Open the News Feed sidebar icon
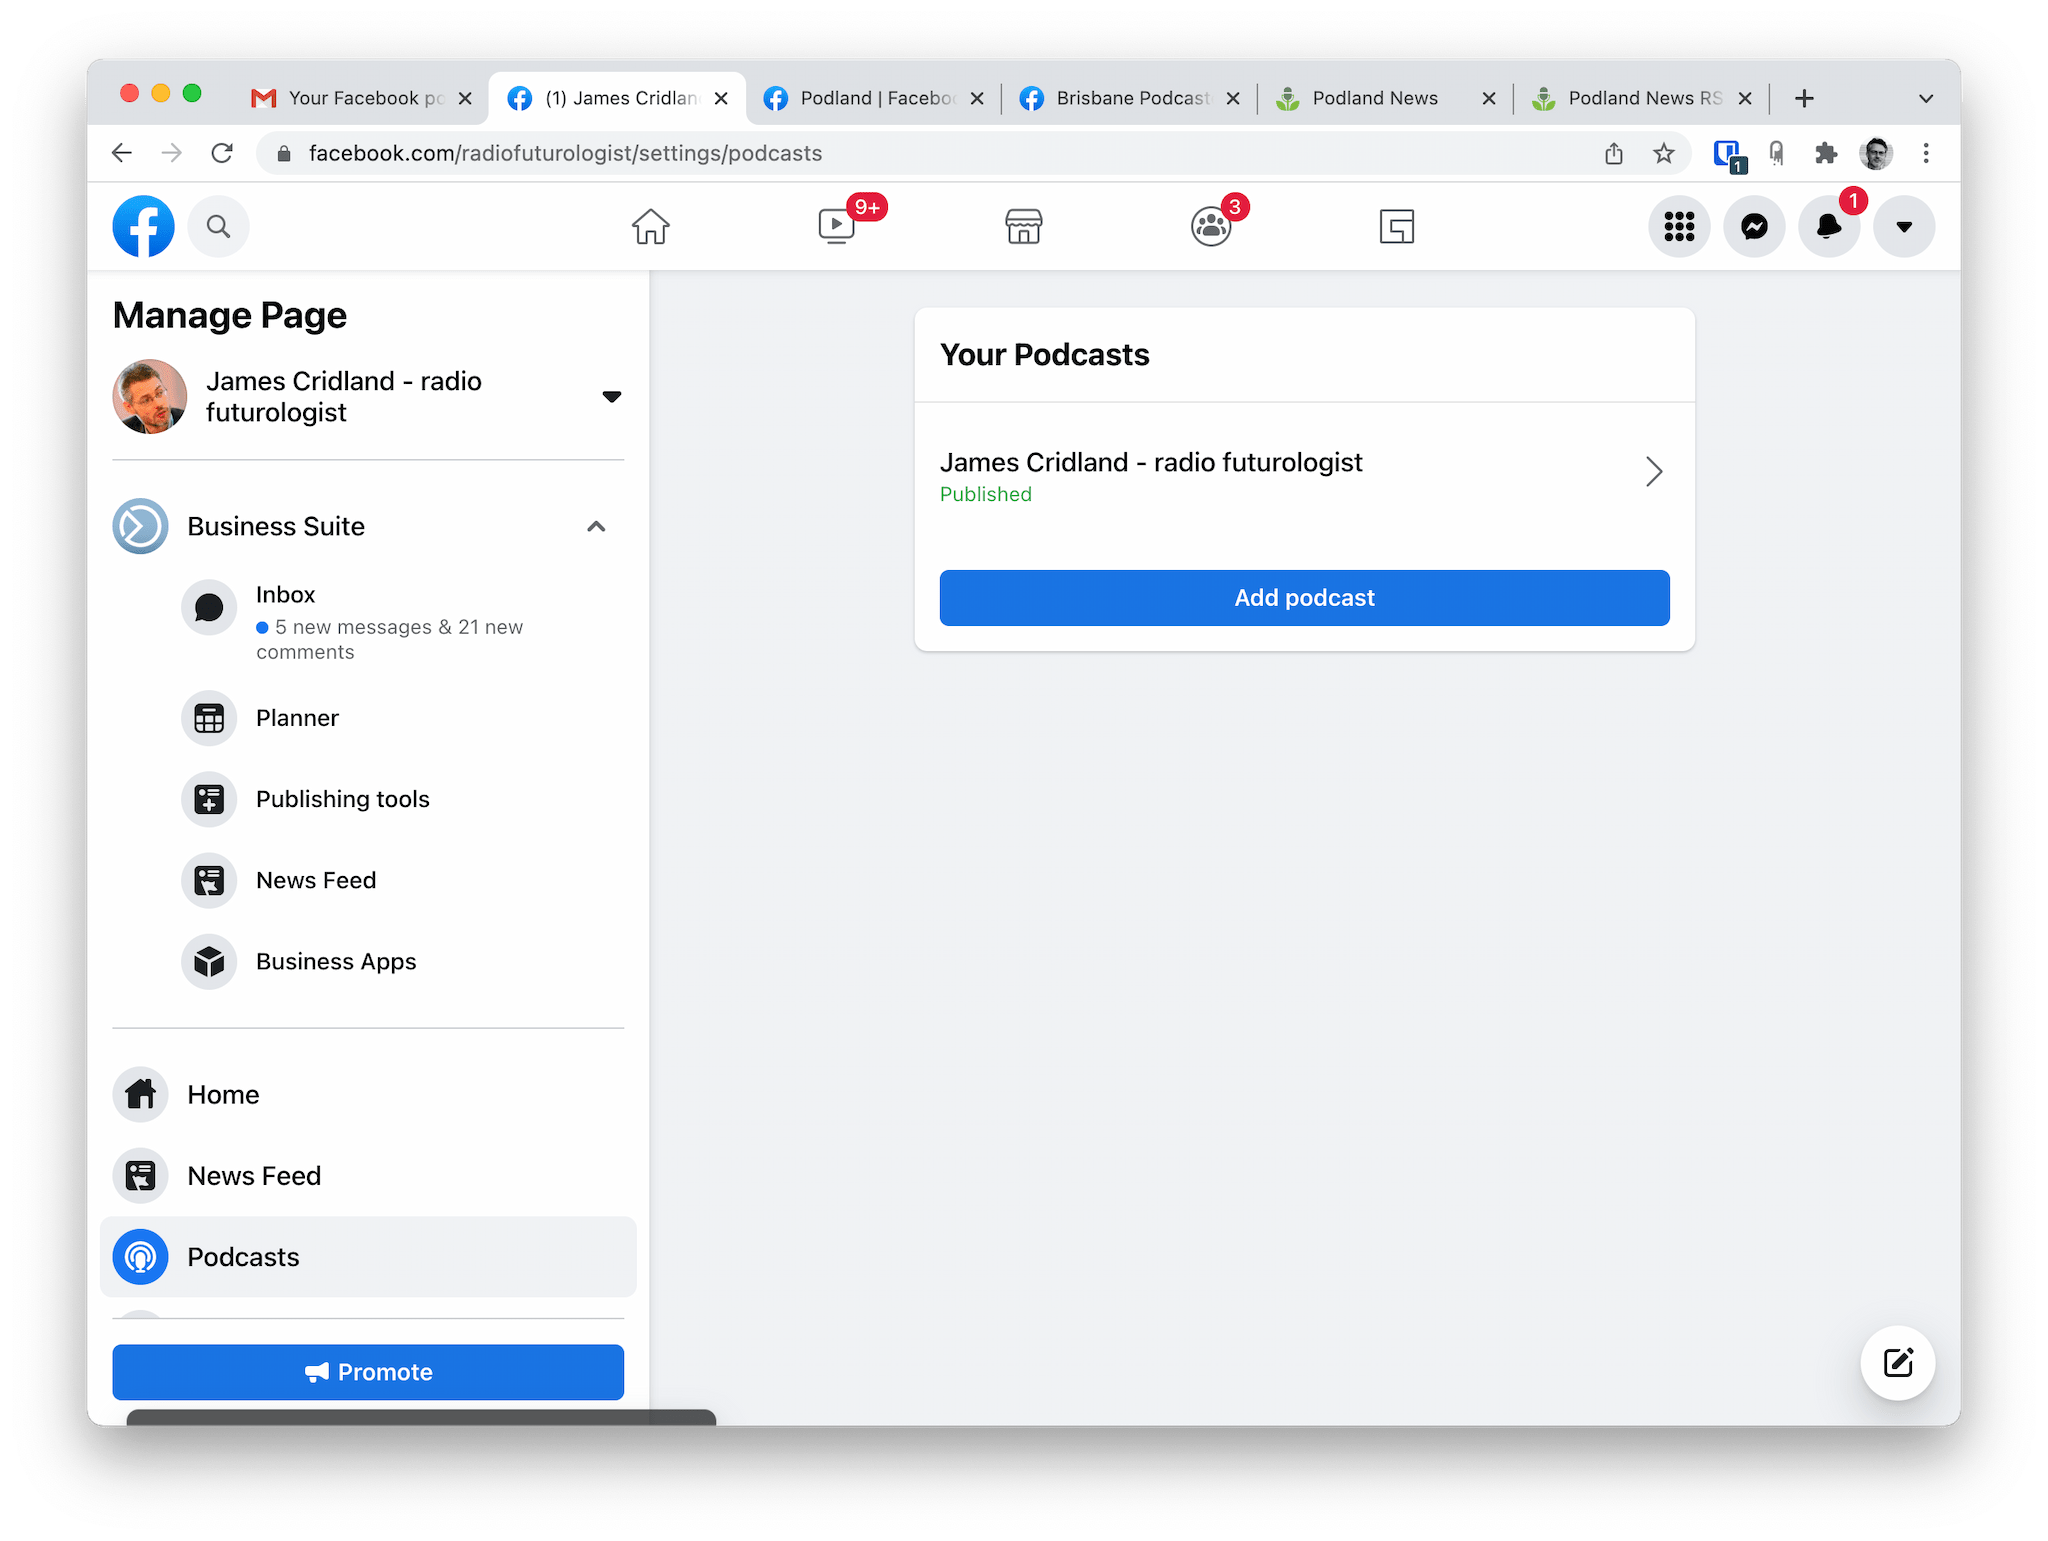The width and height of the screenshot is (2048, 1541). 141,1175
